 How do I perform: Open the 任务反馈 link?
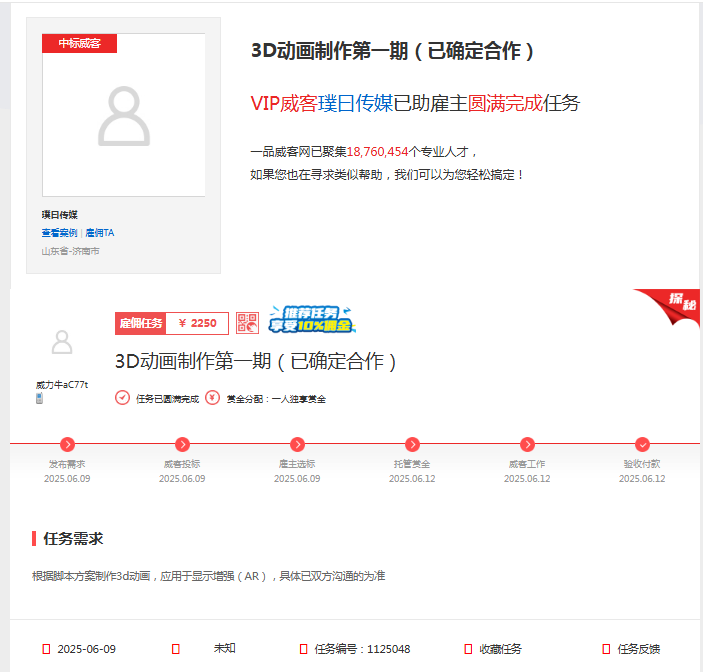point(638,649)
